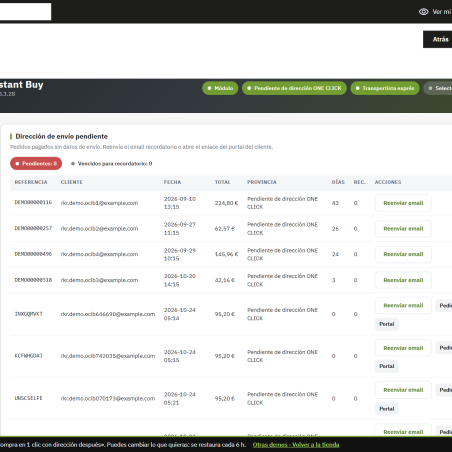The width and height of the screenshot is (452, 452).
Task: Click the date 2026-09-27 11:15
Action: click(x=180, y=229)
